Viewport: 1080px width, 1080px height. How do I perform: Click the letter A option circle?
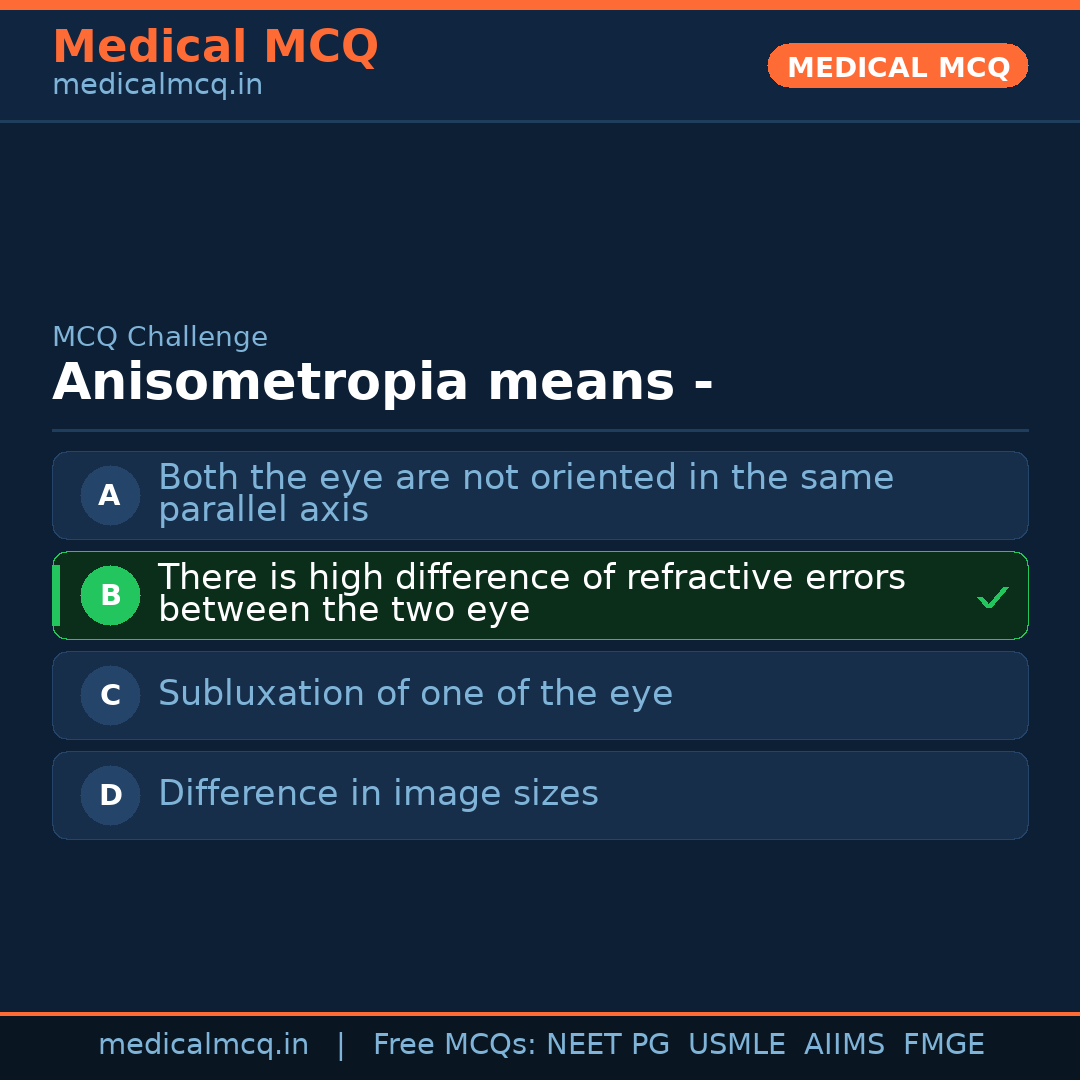110,495
